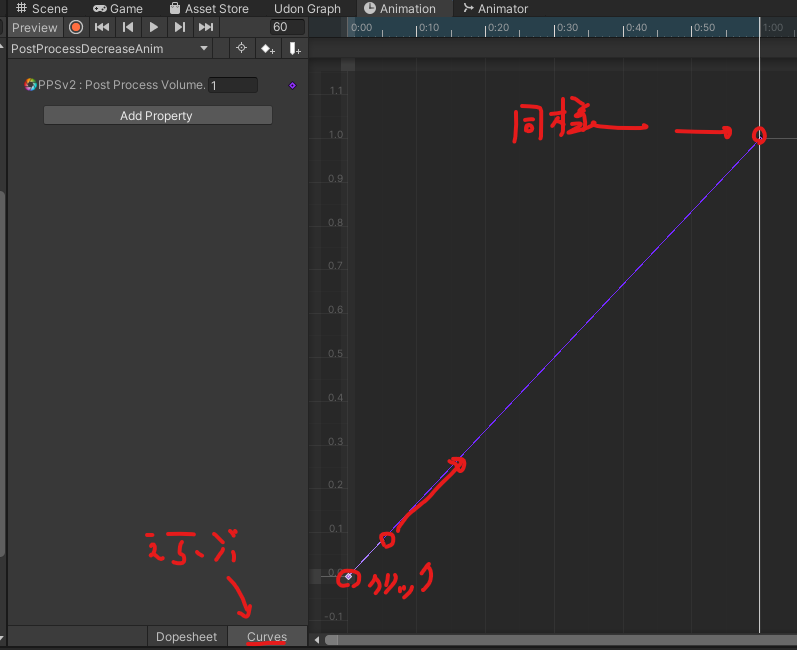Go to next keyframe
Screen dimensions: 797x650
(x=179, y=27)
